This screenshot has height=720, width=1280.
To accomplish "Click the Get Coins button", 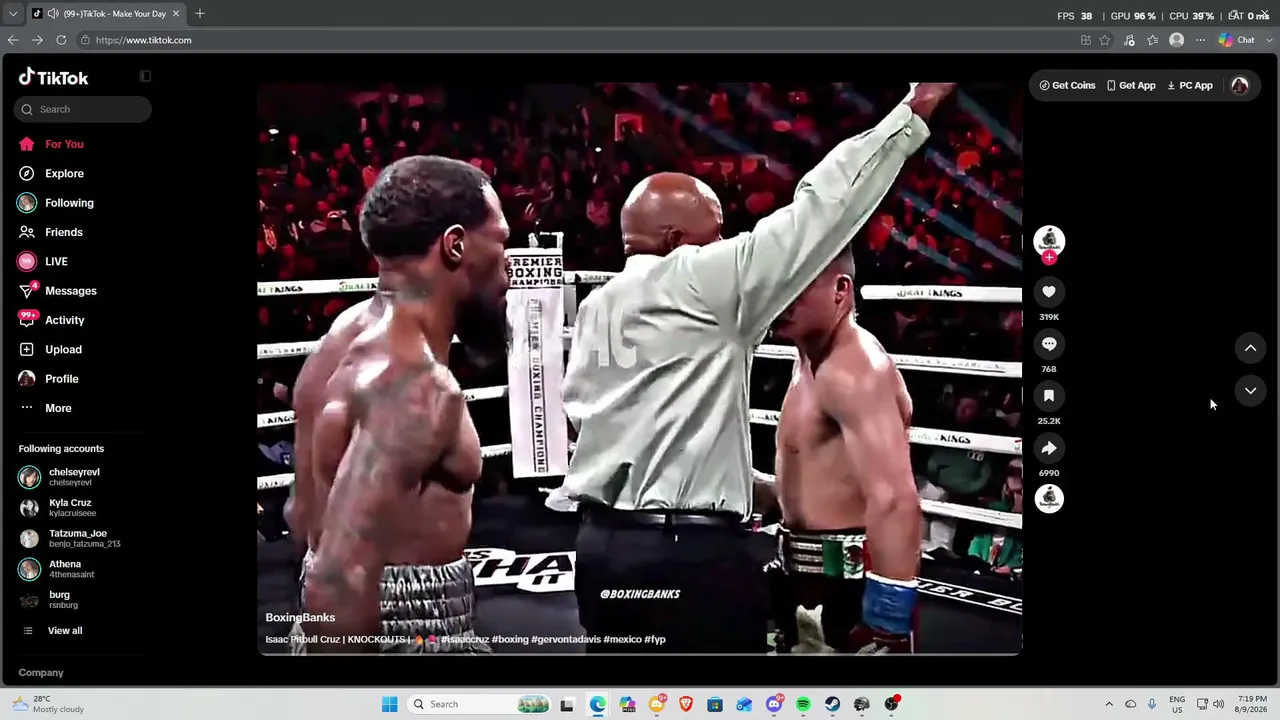I will tap(1067, 86).
